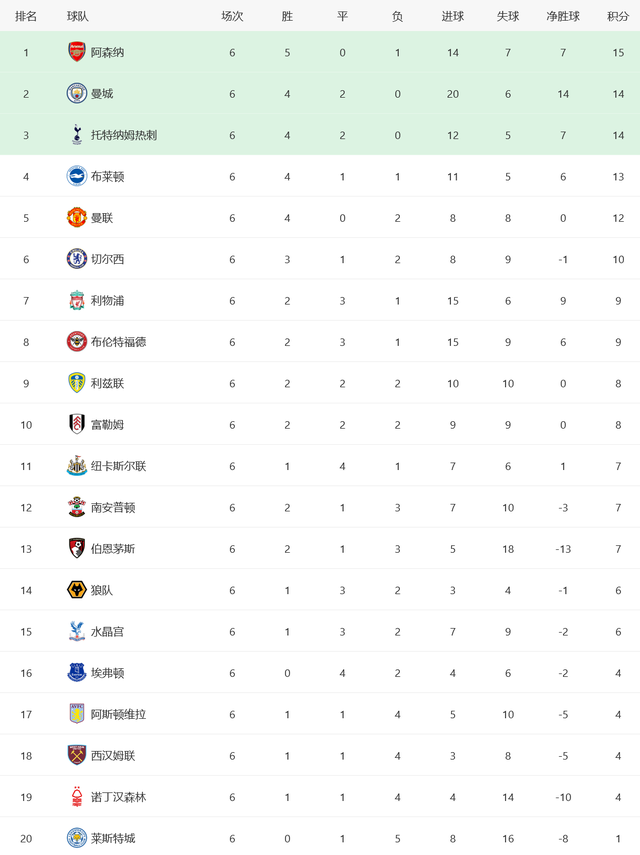The height and width of the screenshot is (855, 640).
Task: Click the Leicester City fox badge
Action: click(77, 838)
